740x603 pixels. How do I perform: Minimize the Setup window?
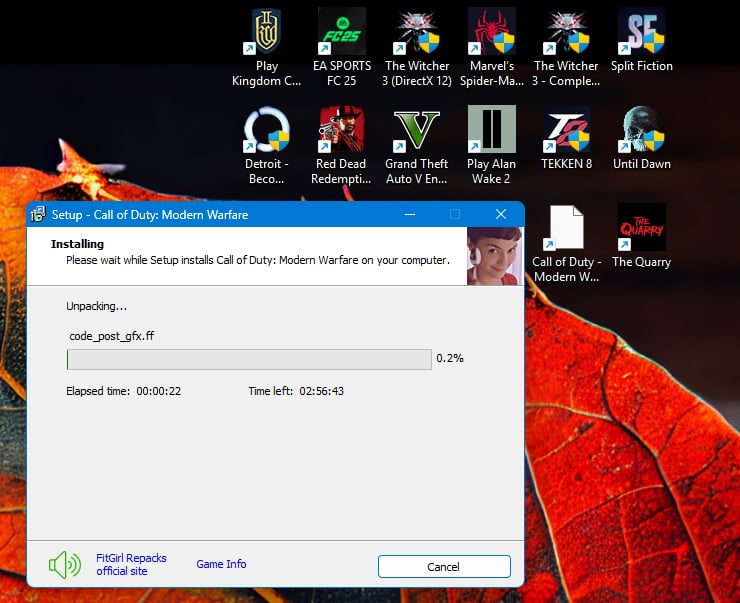pos(410,214)
